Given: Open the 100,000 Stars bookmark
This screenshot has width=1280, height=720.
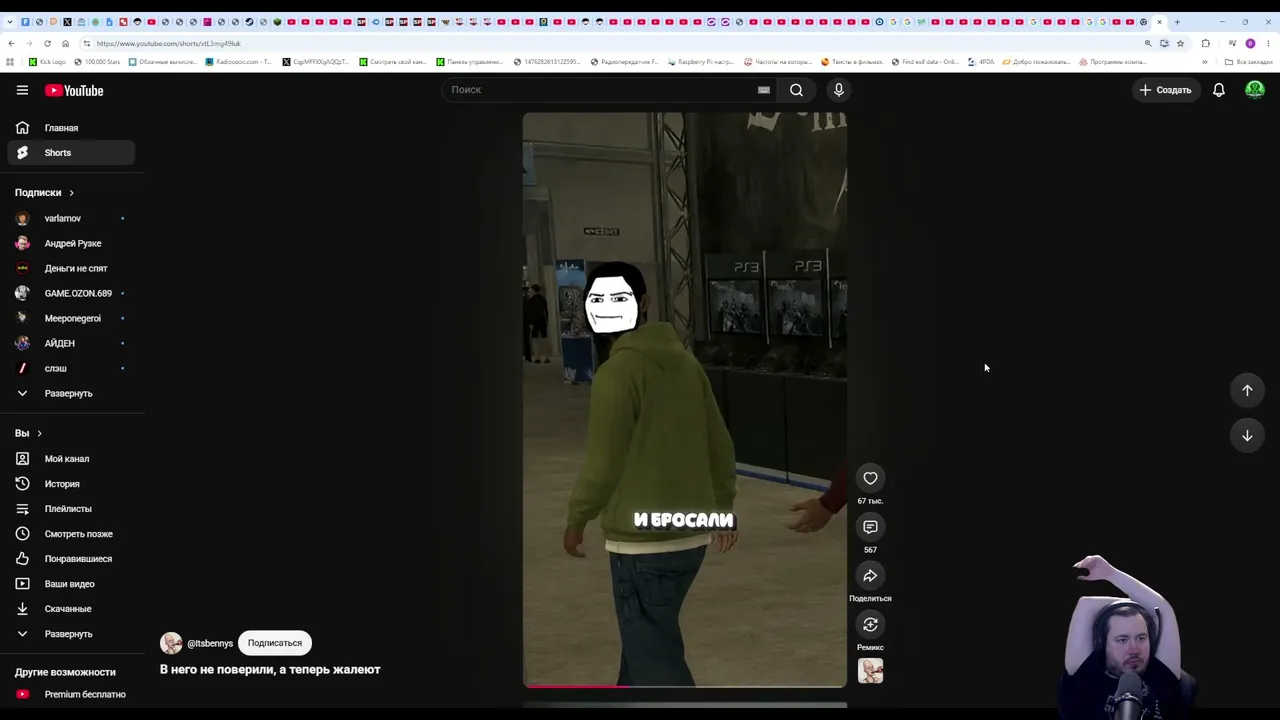Looking at the screenshot, I should pos(97,62).
